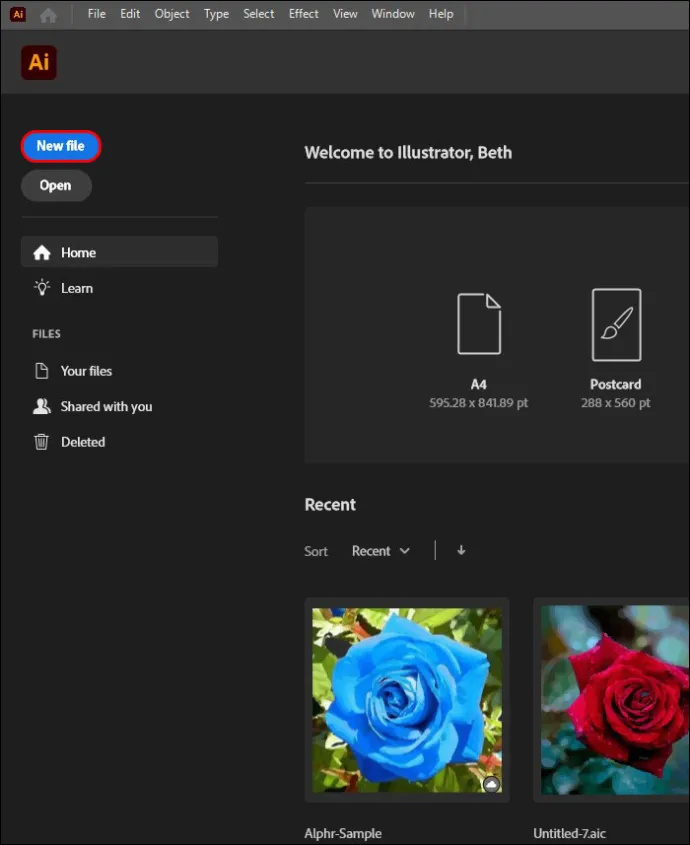Click the Open button
The width and height of the screenshot is (690, 845).
click(x=56, y=185)
